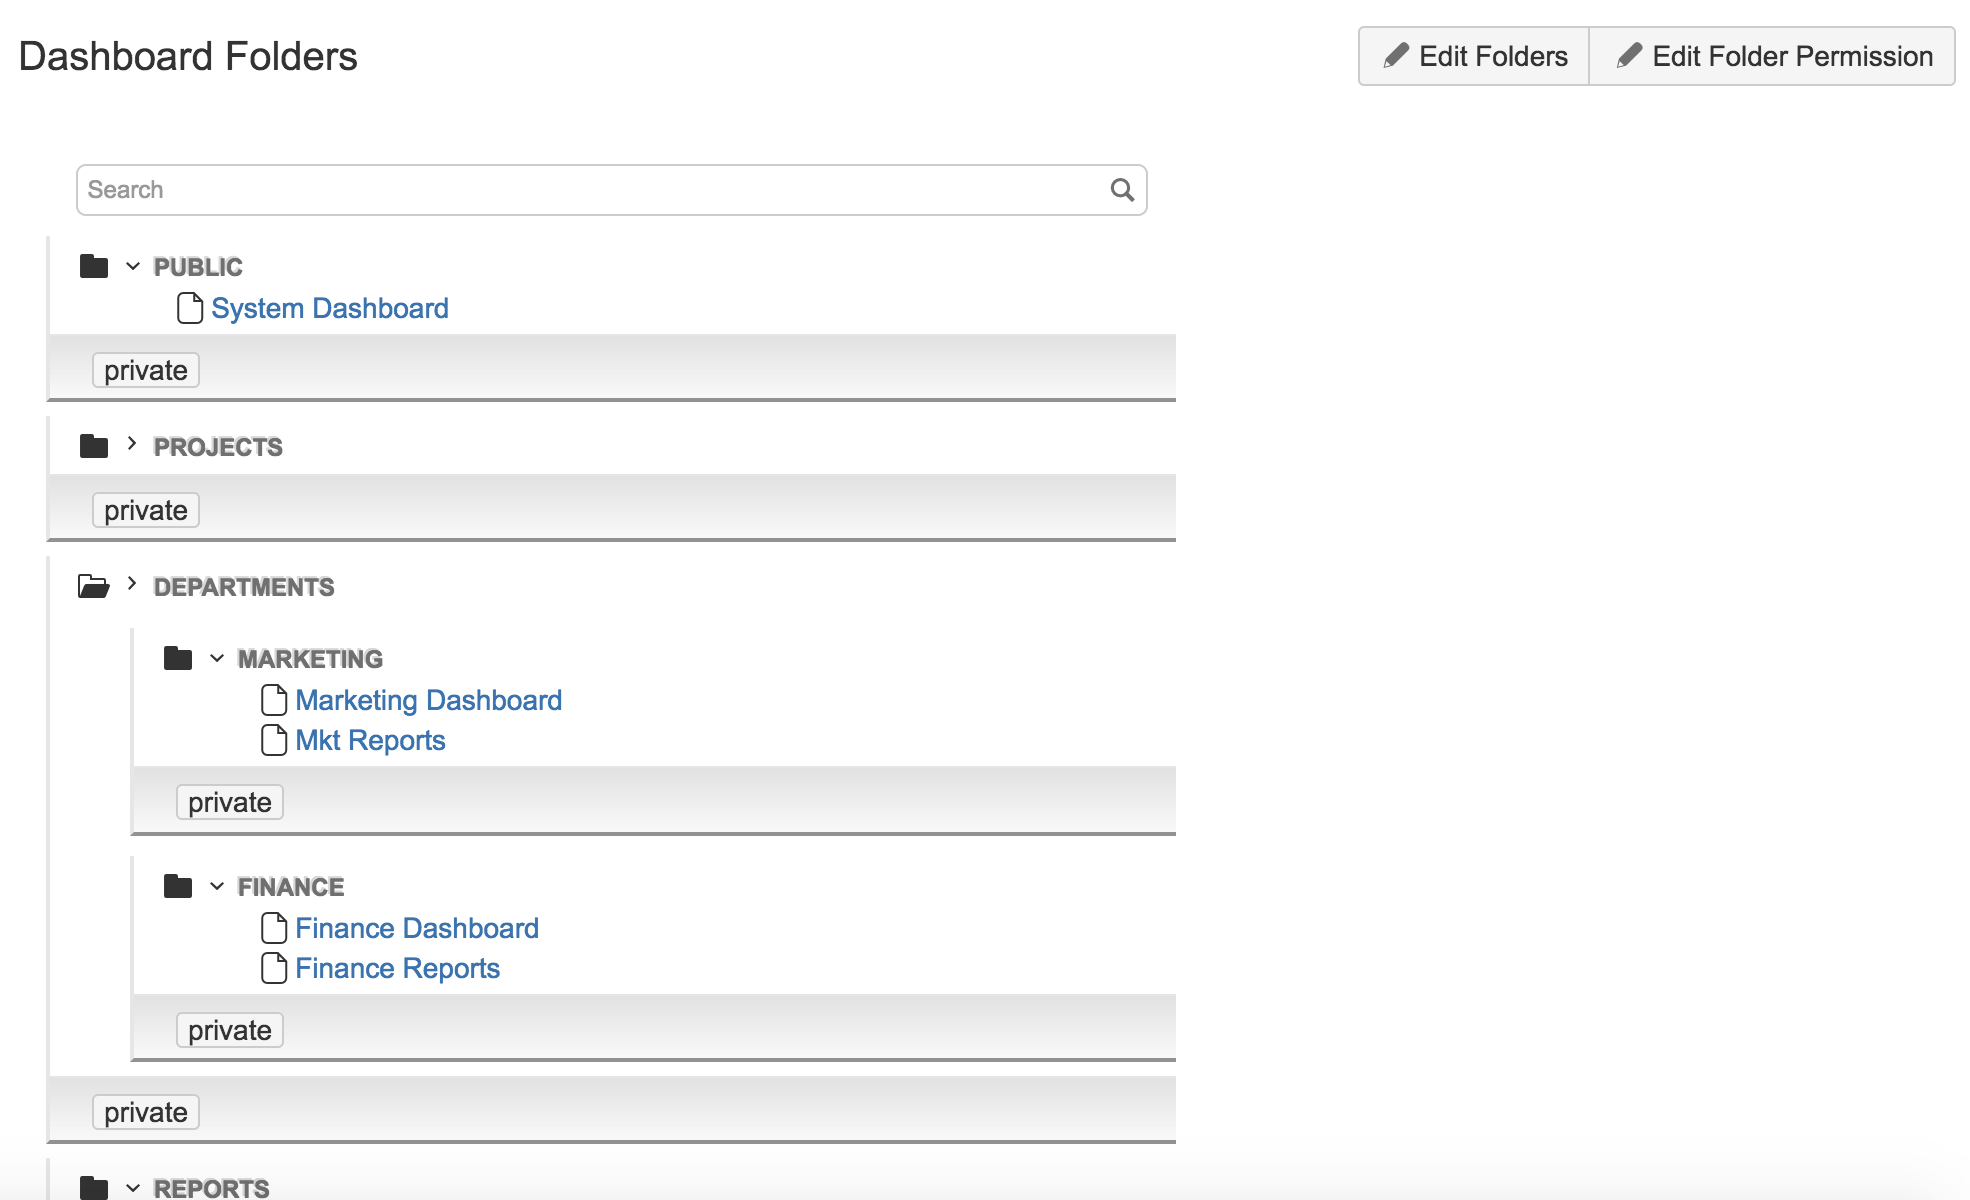The width and height of the screenshot is (1970, 1200).
Task: Click the Finance Reports page icon
Action: [274, 968]
